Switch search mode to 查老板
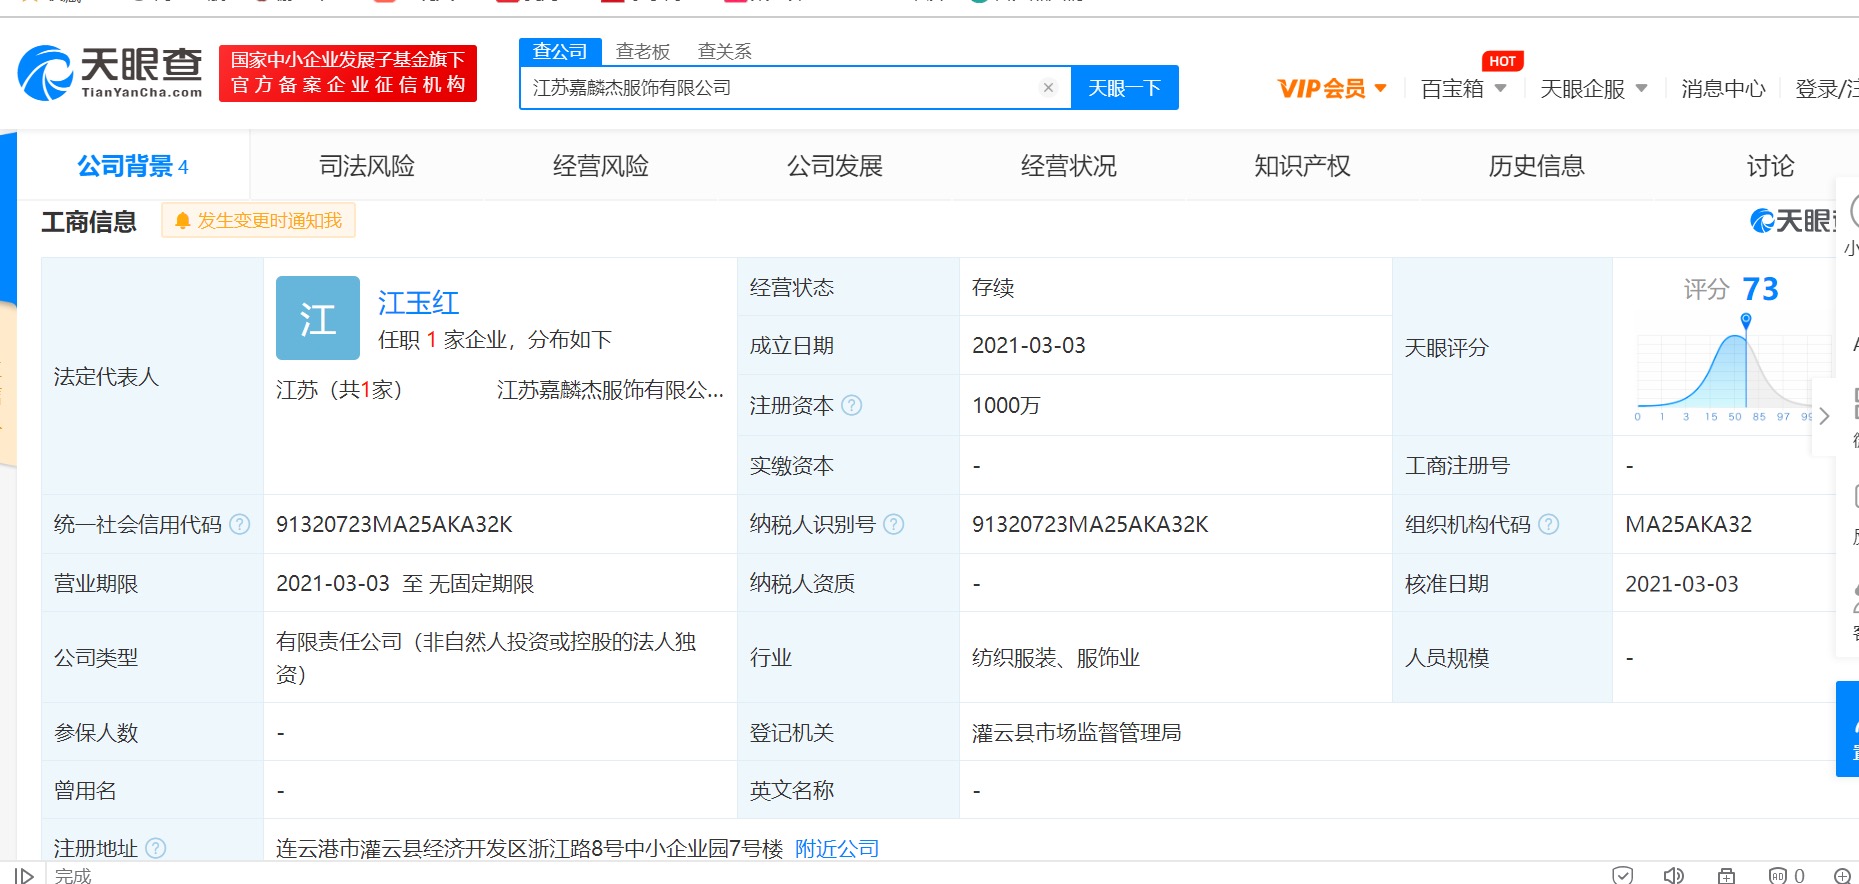1859x884 pixels. 643,51
